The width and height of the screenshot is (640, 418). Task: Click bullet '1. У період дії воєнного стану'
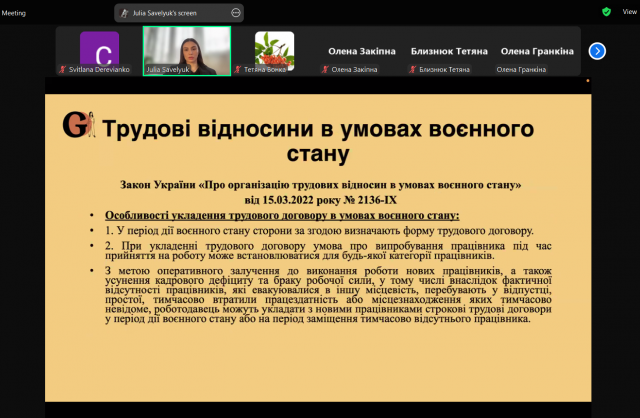point(319,231)
